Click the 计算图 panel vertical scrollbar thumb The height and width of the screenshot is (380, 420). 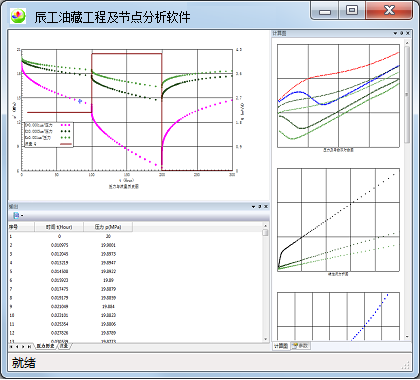pos(407,94)
